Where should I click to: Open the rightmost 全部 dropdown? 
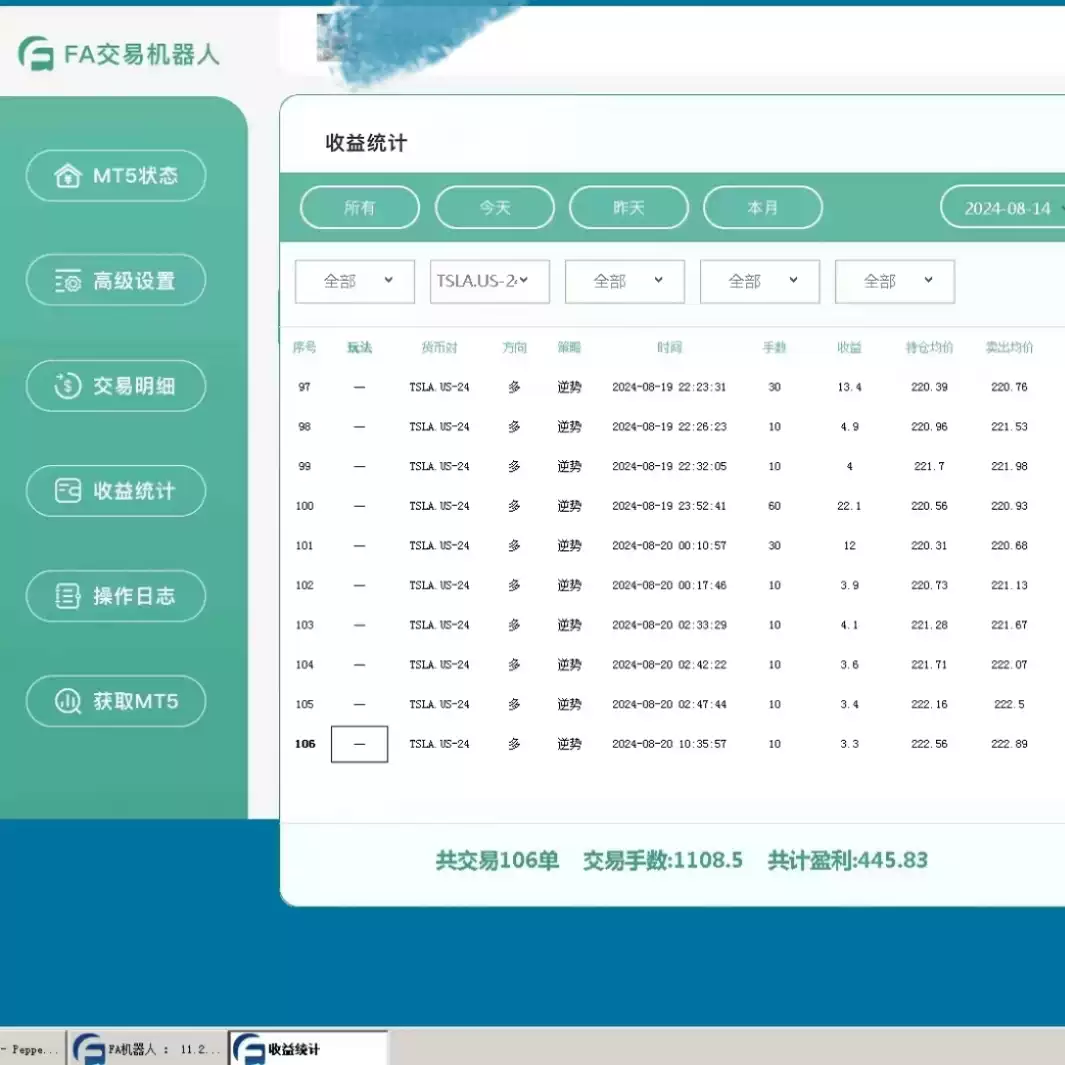pyautogui.click(x=895, y=281)
